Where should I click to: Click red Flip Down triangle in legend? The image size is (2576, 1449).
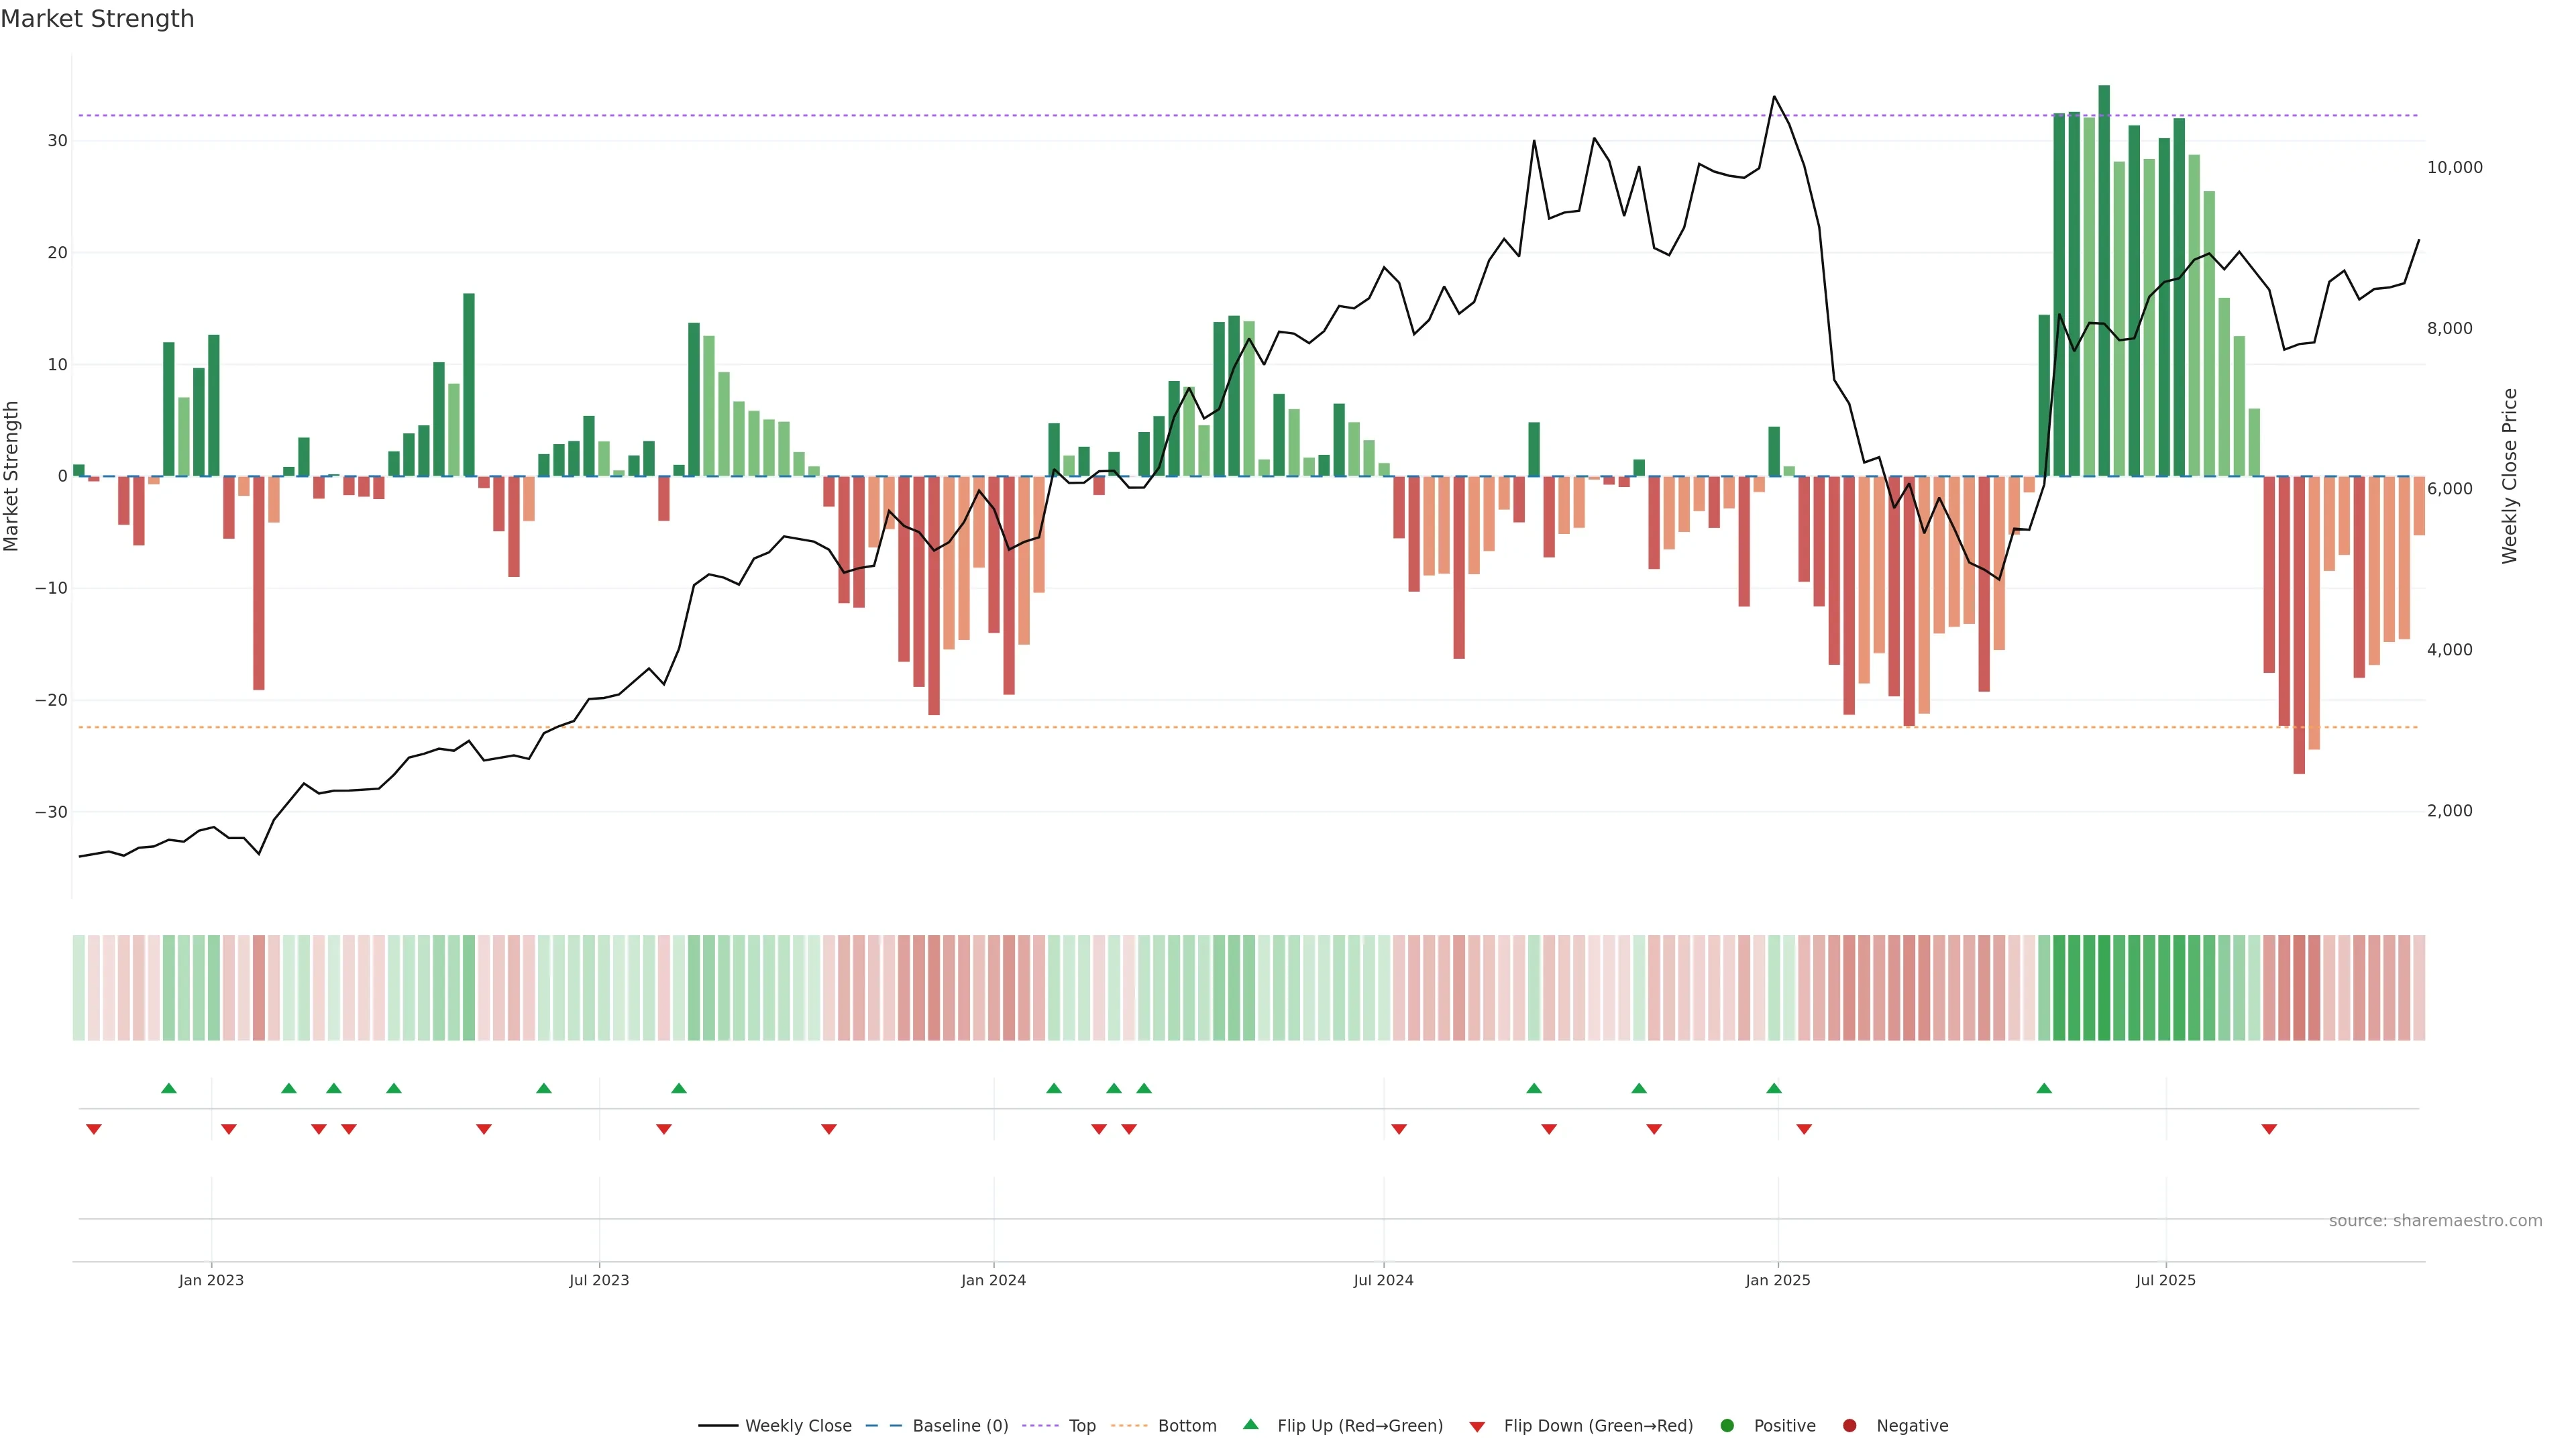[1477, 1427]
